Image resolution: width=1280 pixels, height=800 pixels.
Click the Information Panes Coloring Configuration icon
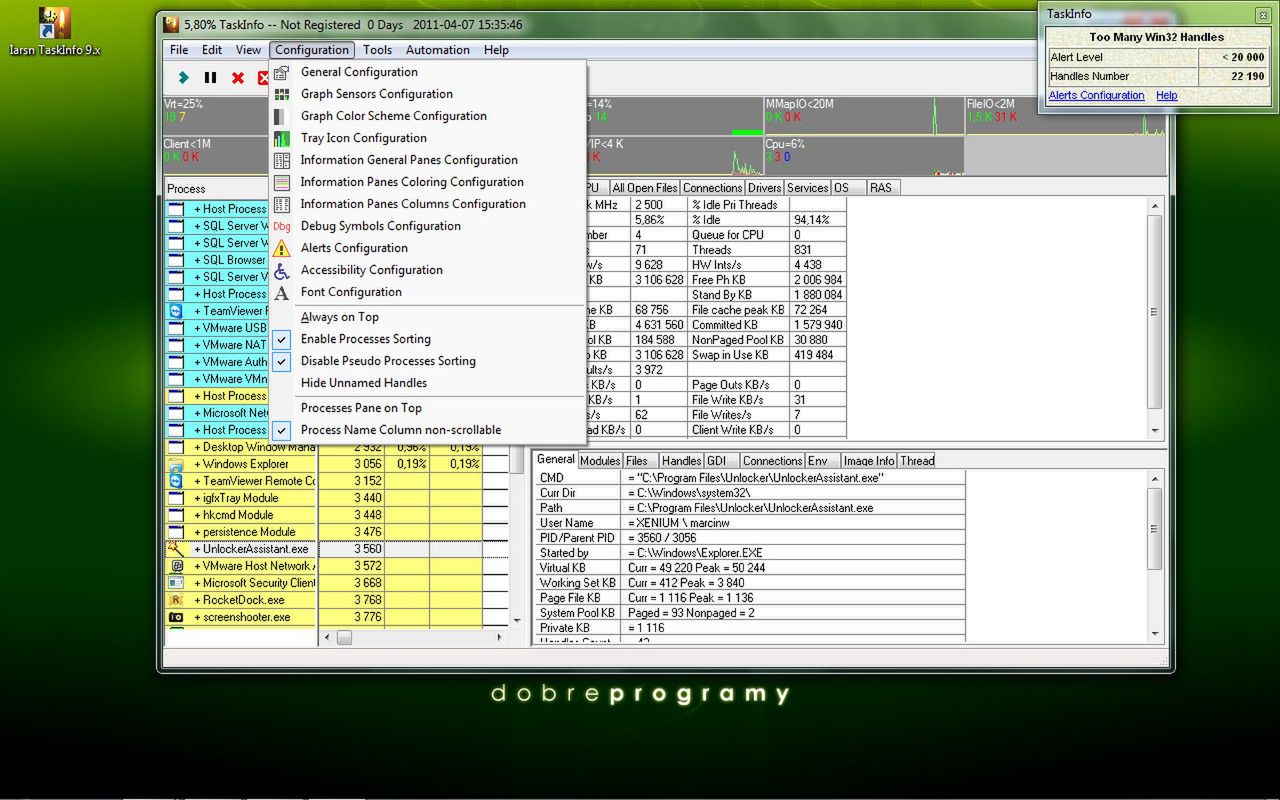(282, 182)
